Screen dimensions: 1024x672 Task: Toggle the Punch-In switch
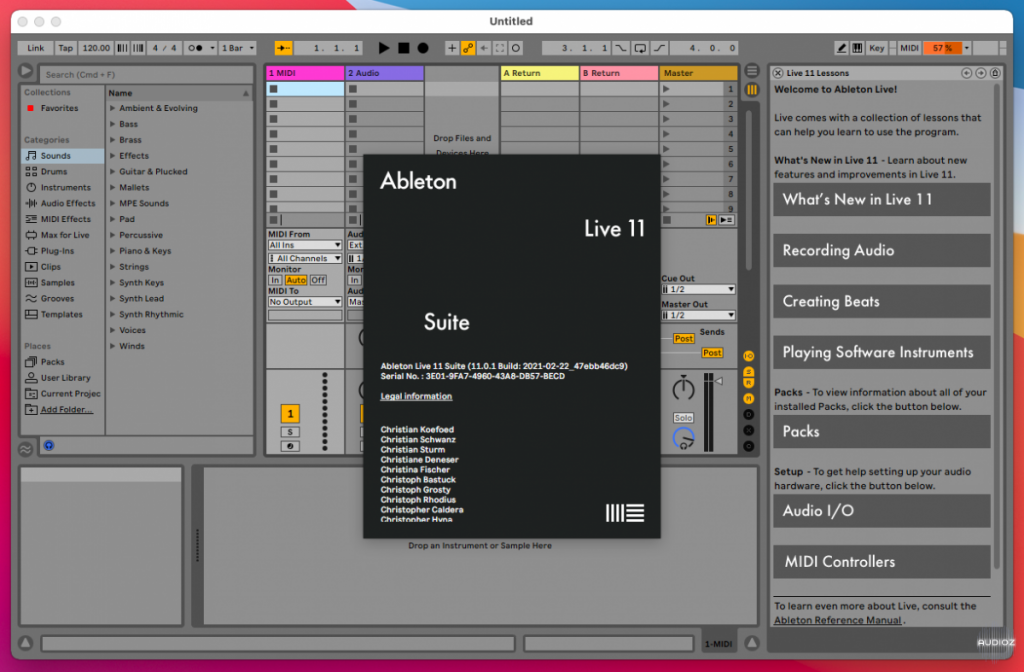click(x=621, y=48)
